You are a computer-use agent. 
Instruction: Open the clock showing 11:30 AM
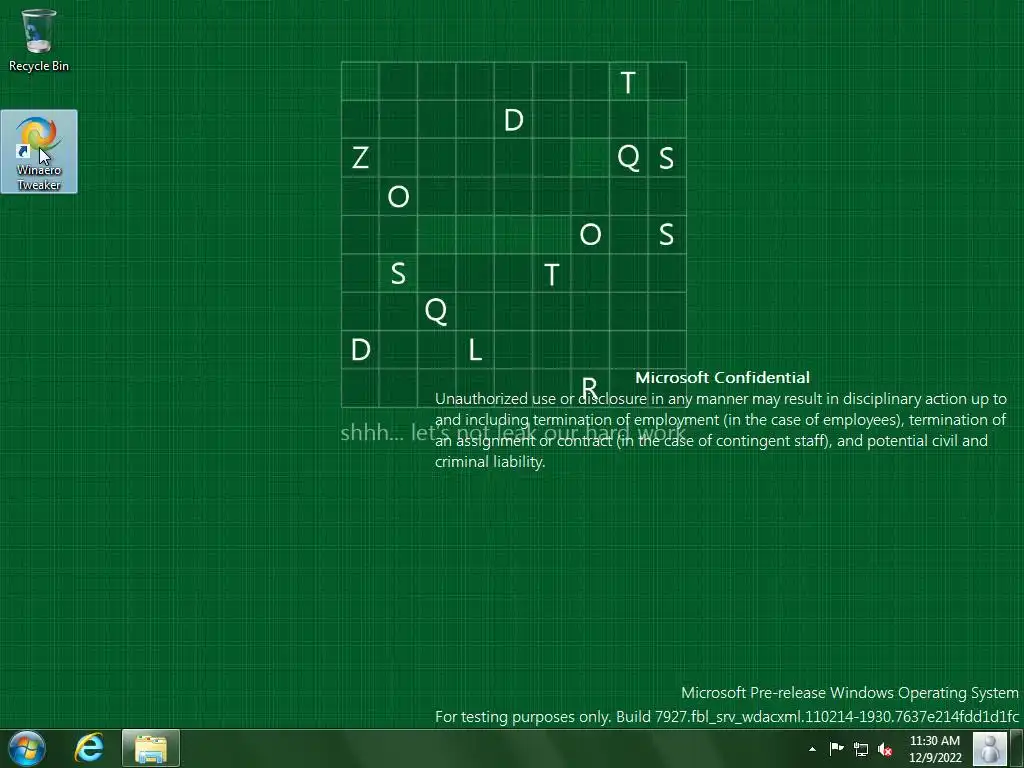pyautogui.click(x=935, y=749)
